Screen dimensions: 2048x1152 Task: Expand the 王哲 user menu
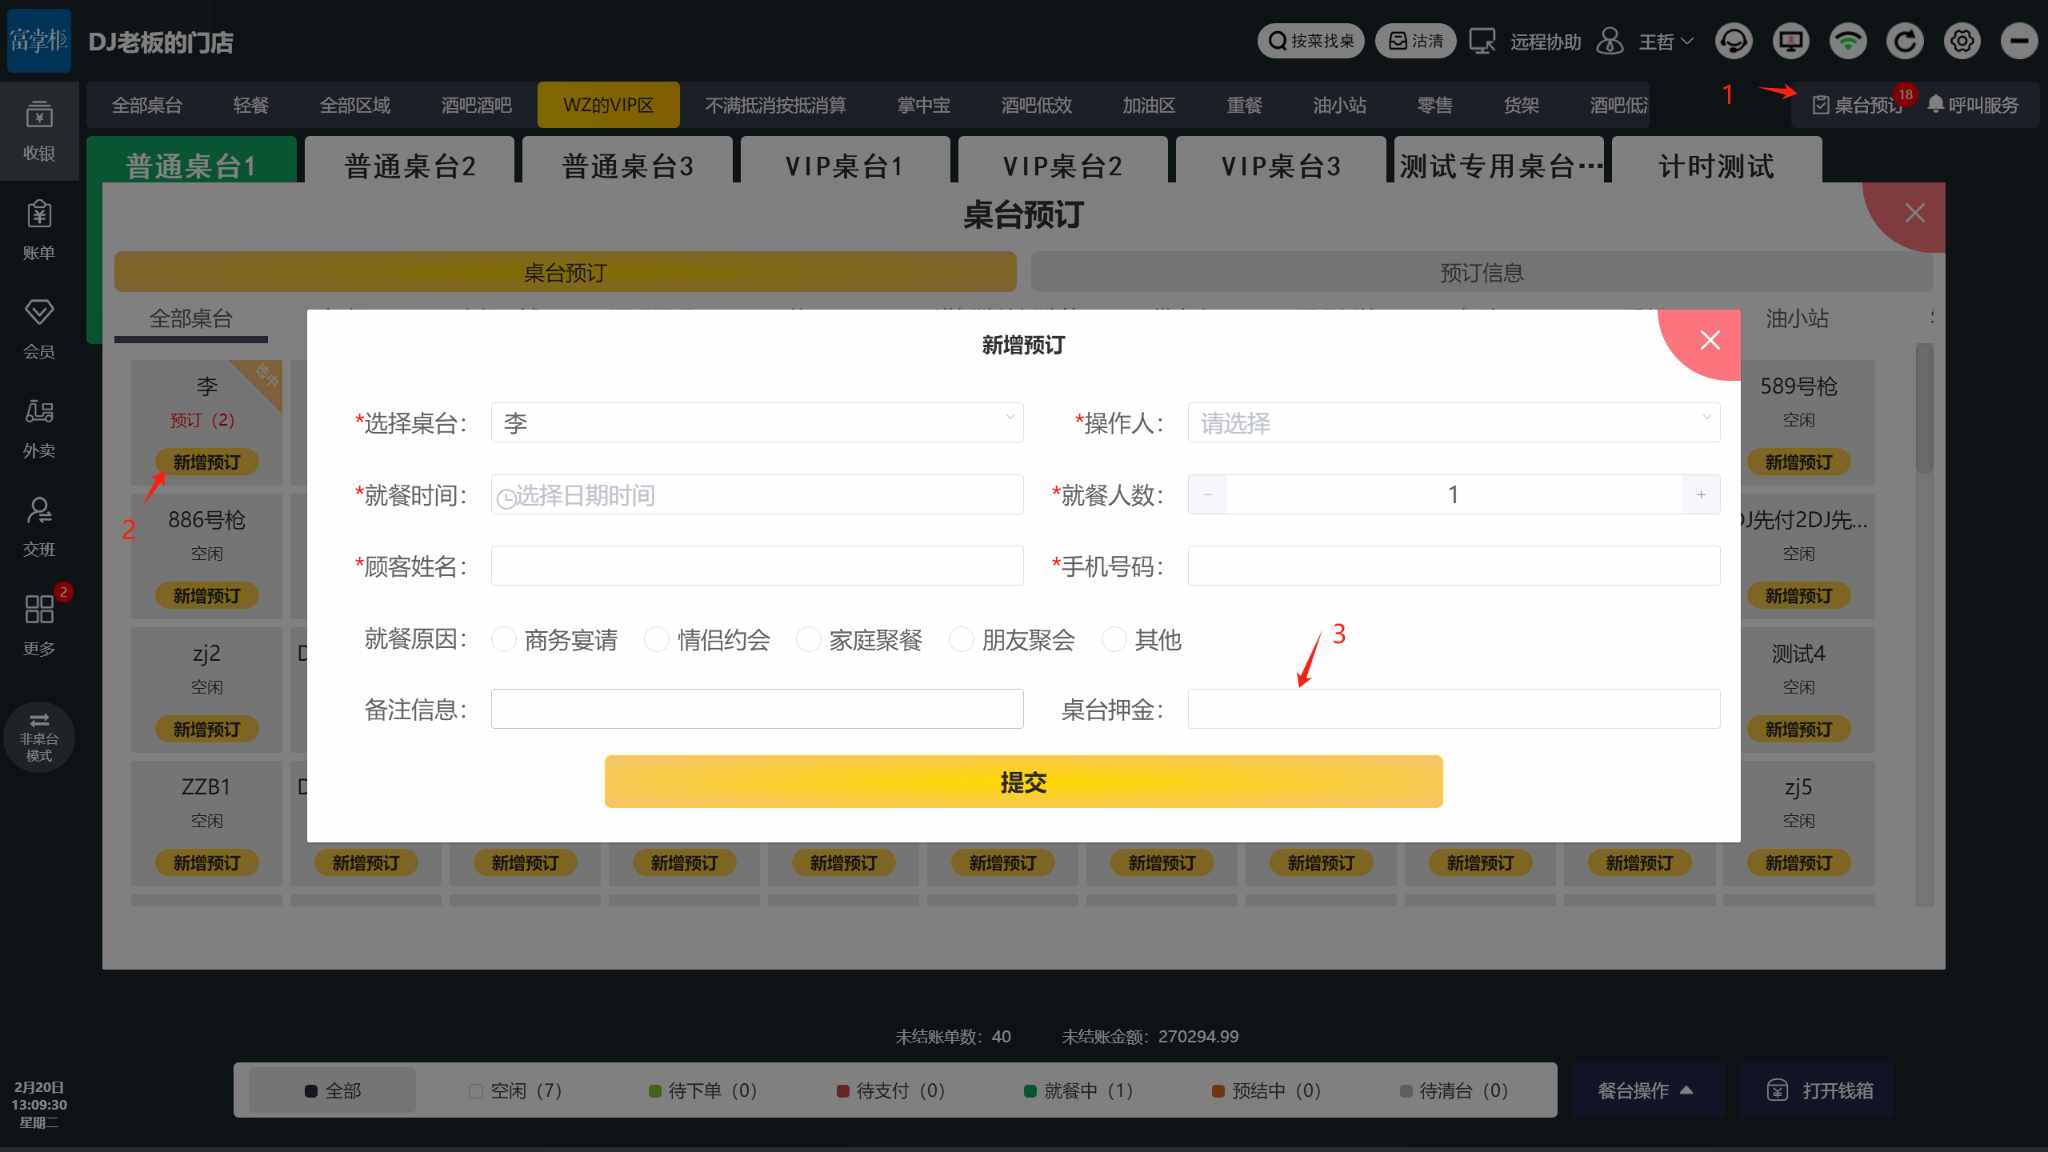(x=1665, y=41)
